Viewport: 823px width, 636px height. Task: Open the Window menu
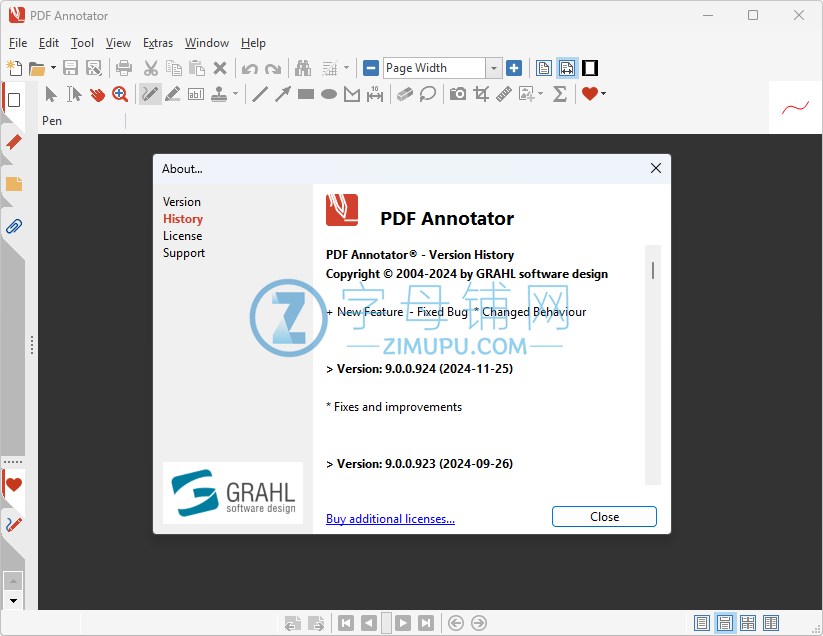207,43
